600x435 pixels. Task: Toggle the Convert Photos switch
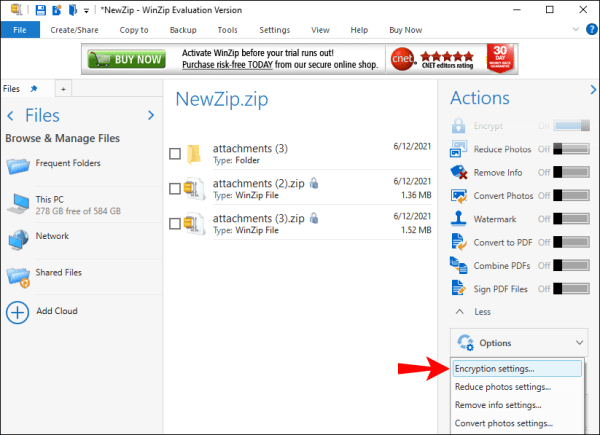click(x=572, y=196)
